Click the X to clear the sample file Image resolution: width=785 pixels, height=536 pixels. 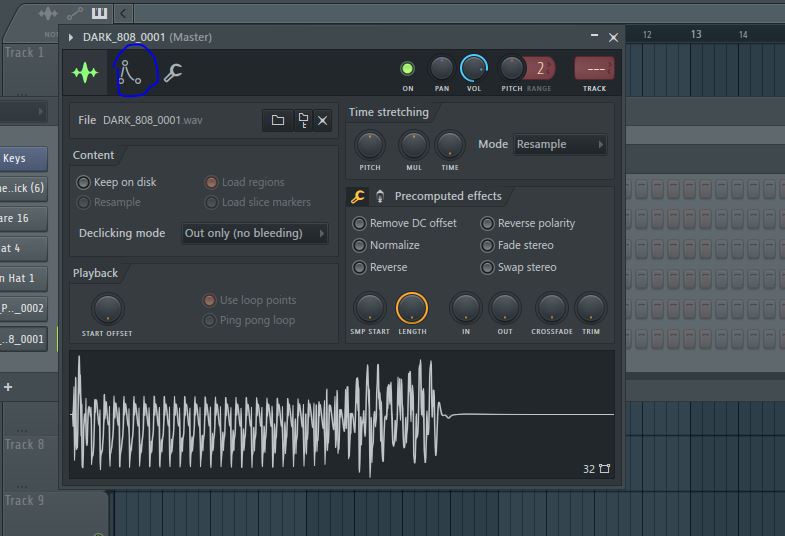[322, 120]
